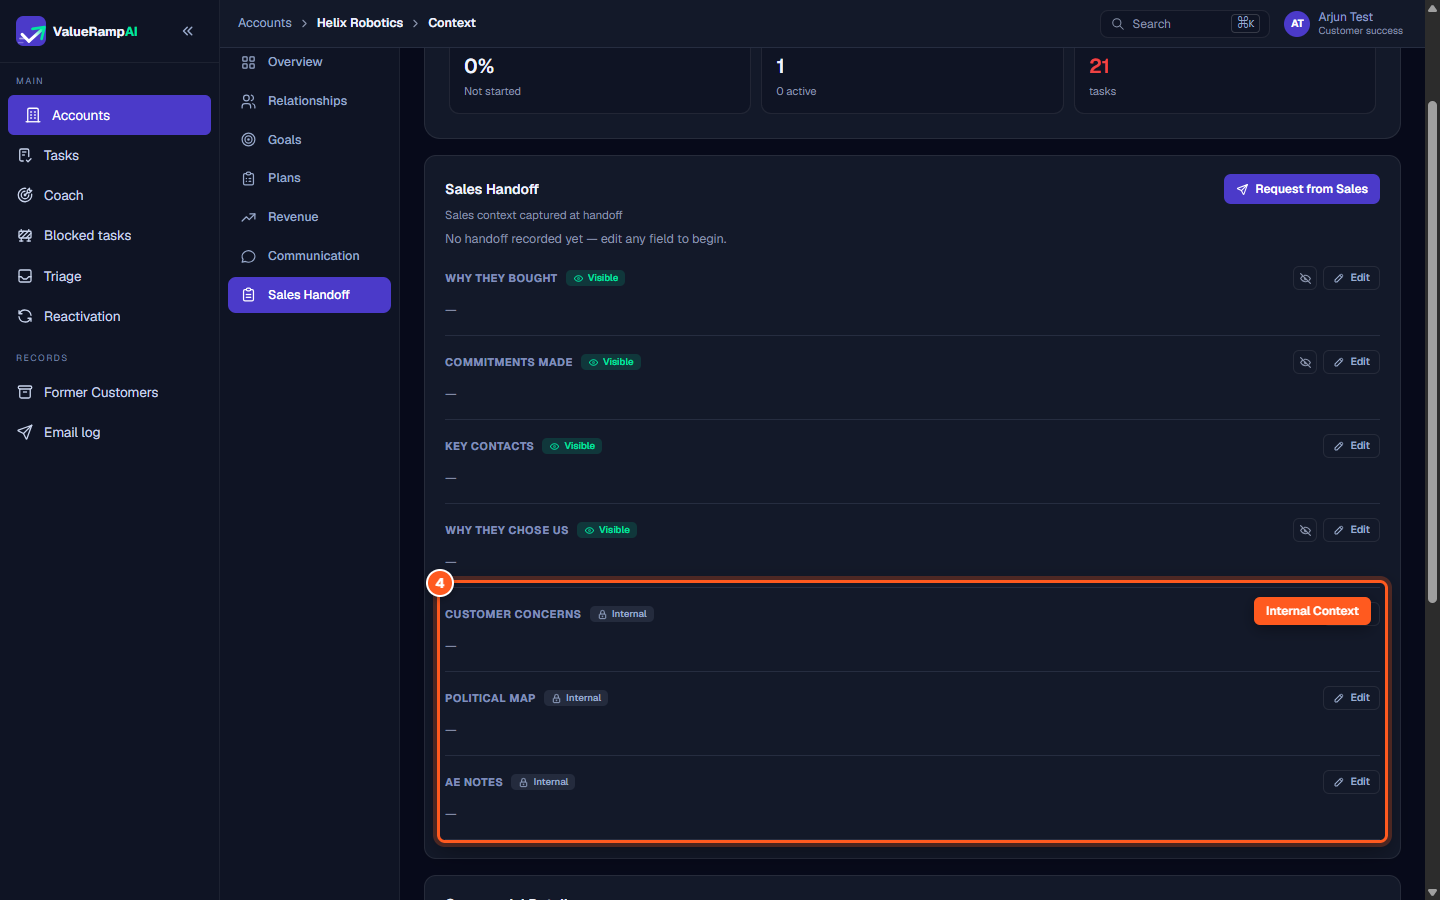Screen dimensions: 1440x900
Task: Open the Email log
Action: [109, 432]
